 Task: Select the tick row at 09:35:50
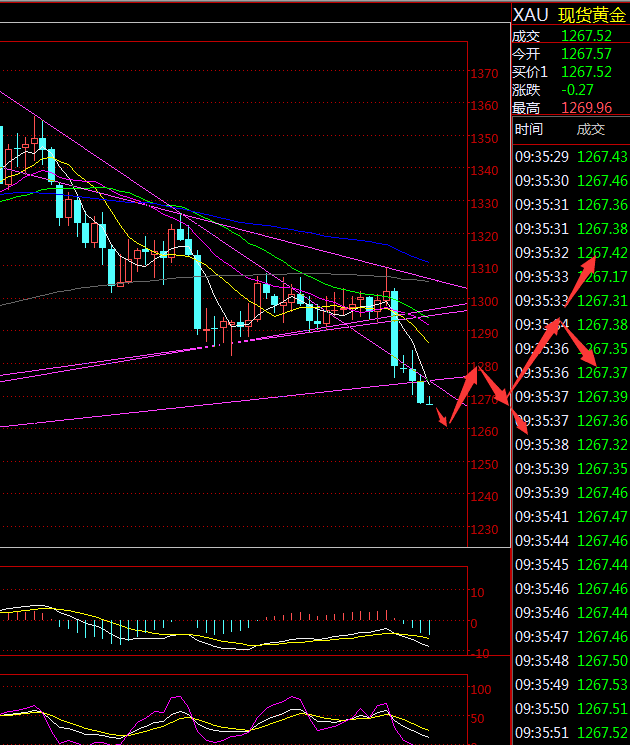571,708
